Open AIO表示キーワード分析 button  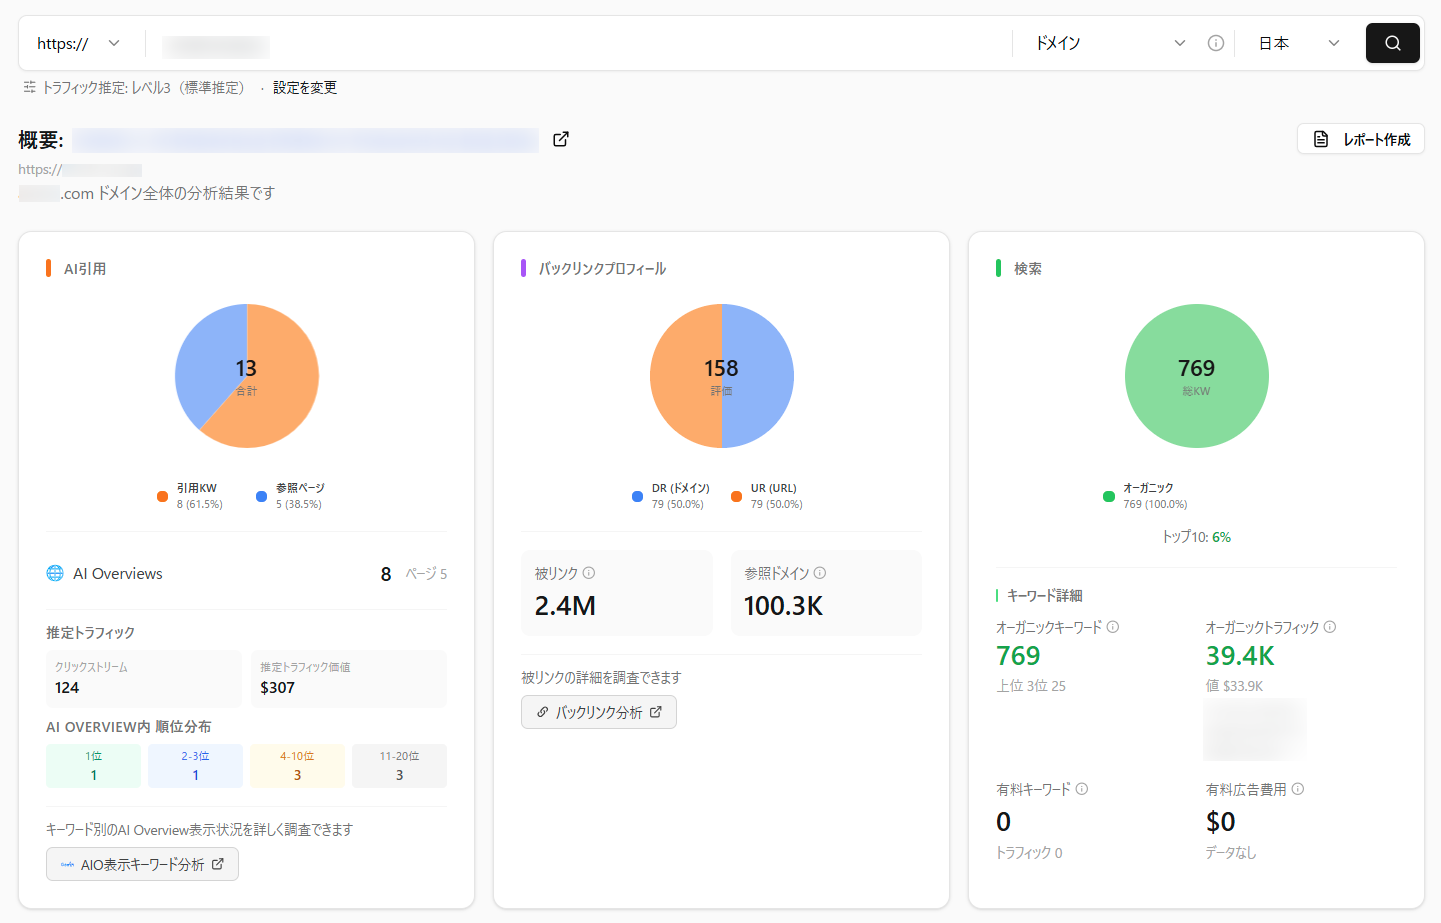coord(142,864)
